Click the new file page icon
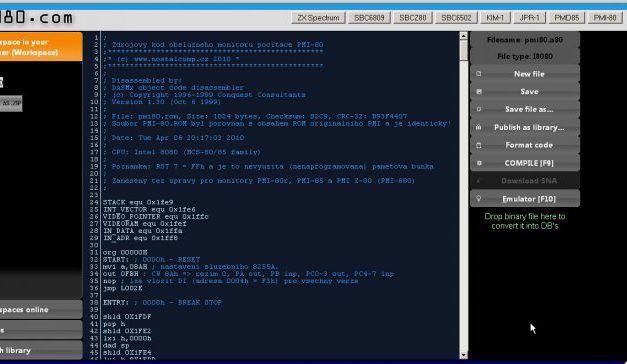This screenshot has width=627, height=364. (x=479, y=74)
